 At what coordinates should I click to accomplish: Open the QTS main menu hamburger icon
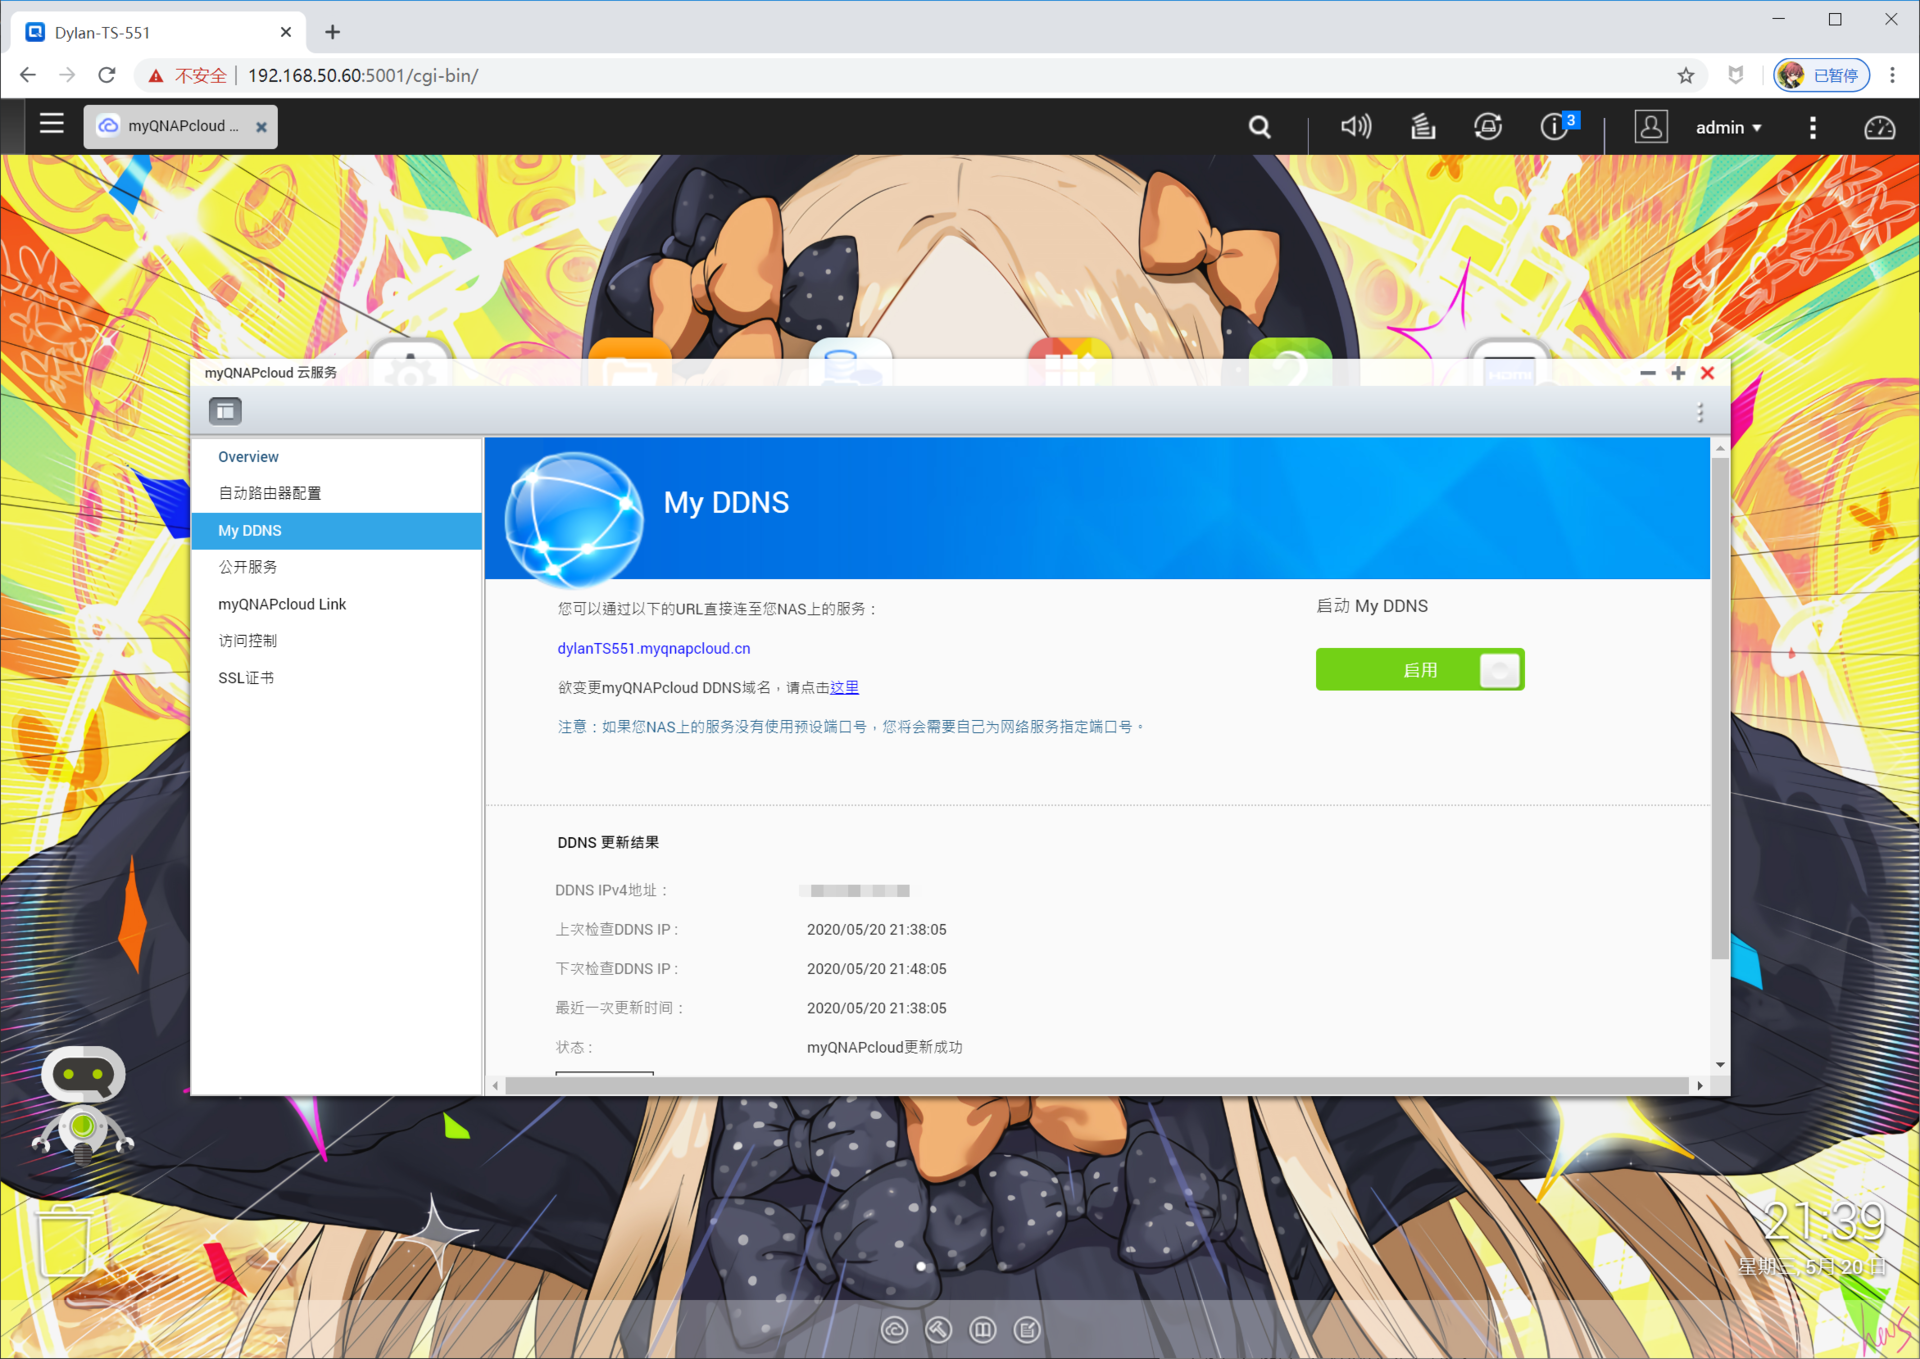click(51, 125)
